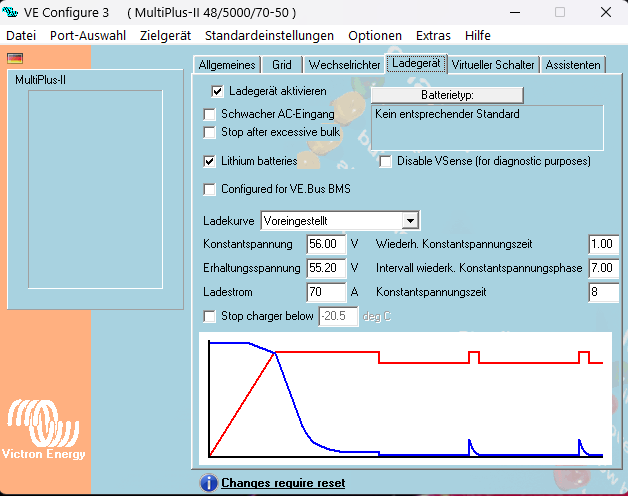Click the Batterietyp button
The height and width of the screenshot is (496, 628).
pos(447,95)
